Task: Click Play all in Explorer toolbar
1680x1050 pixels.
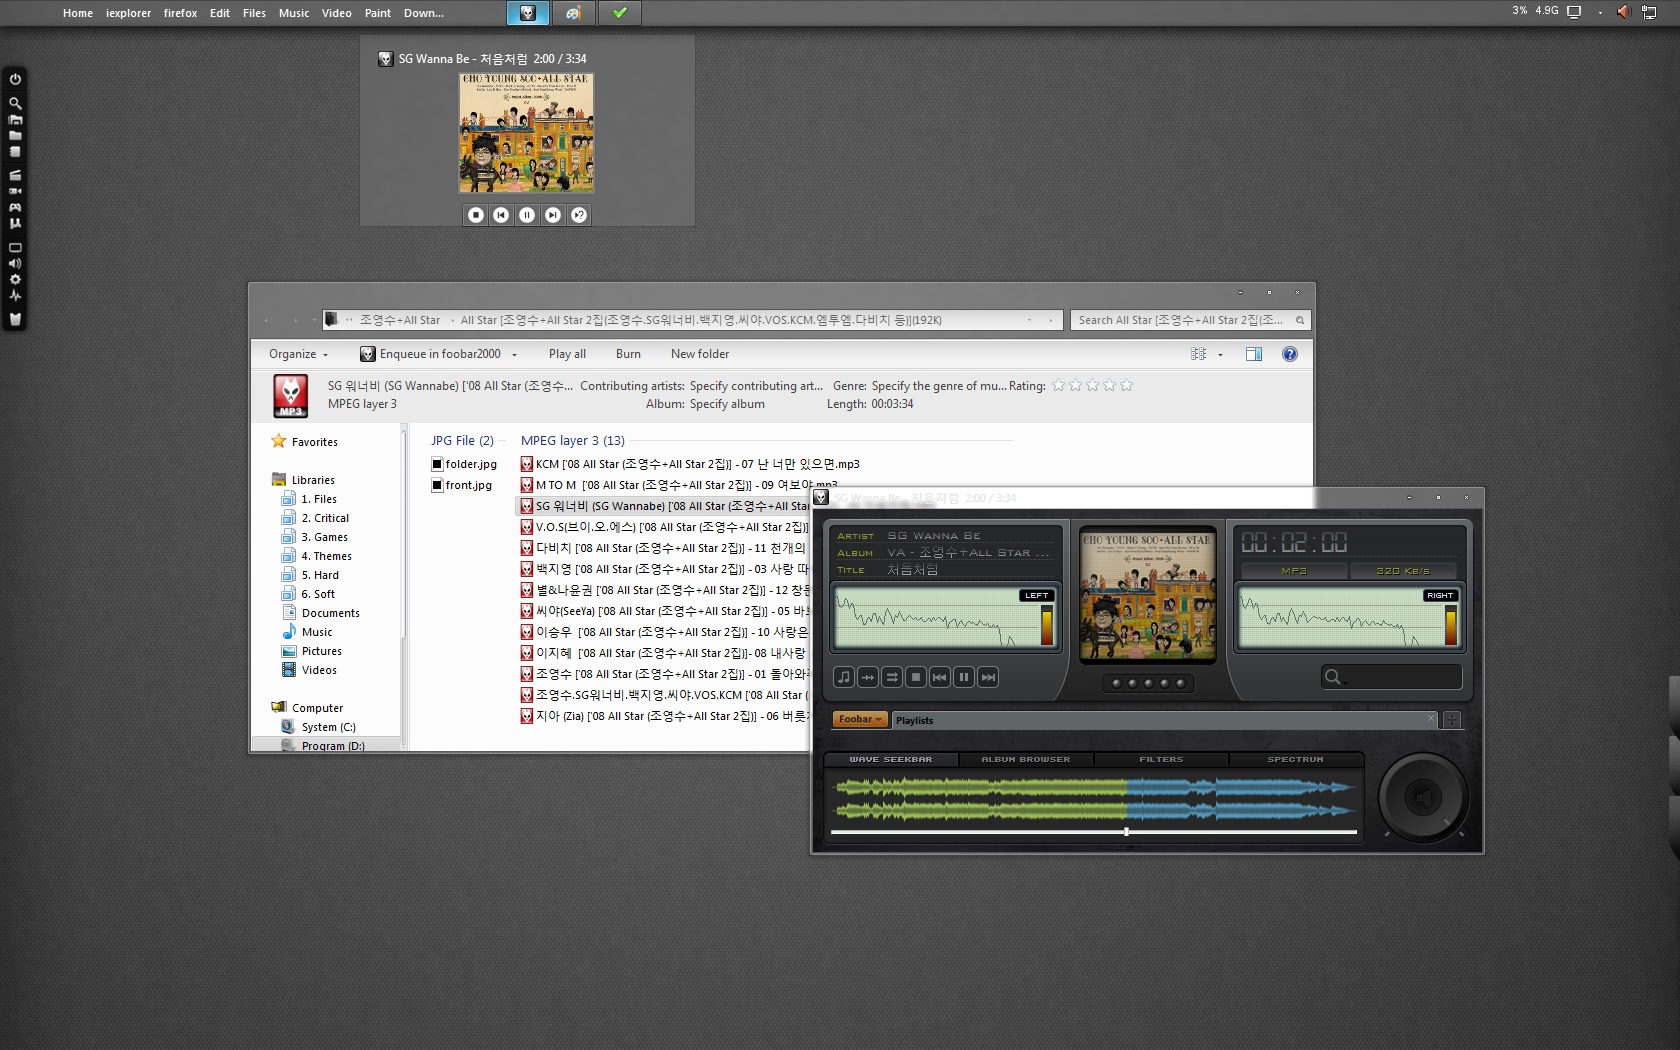Action: pos(567,354)
